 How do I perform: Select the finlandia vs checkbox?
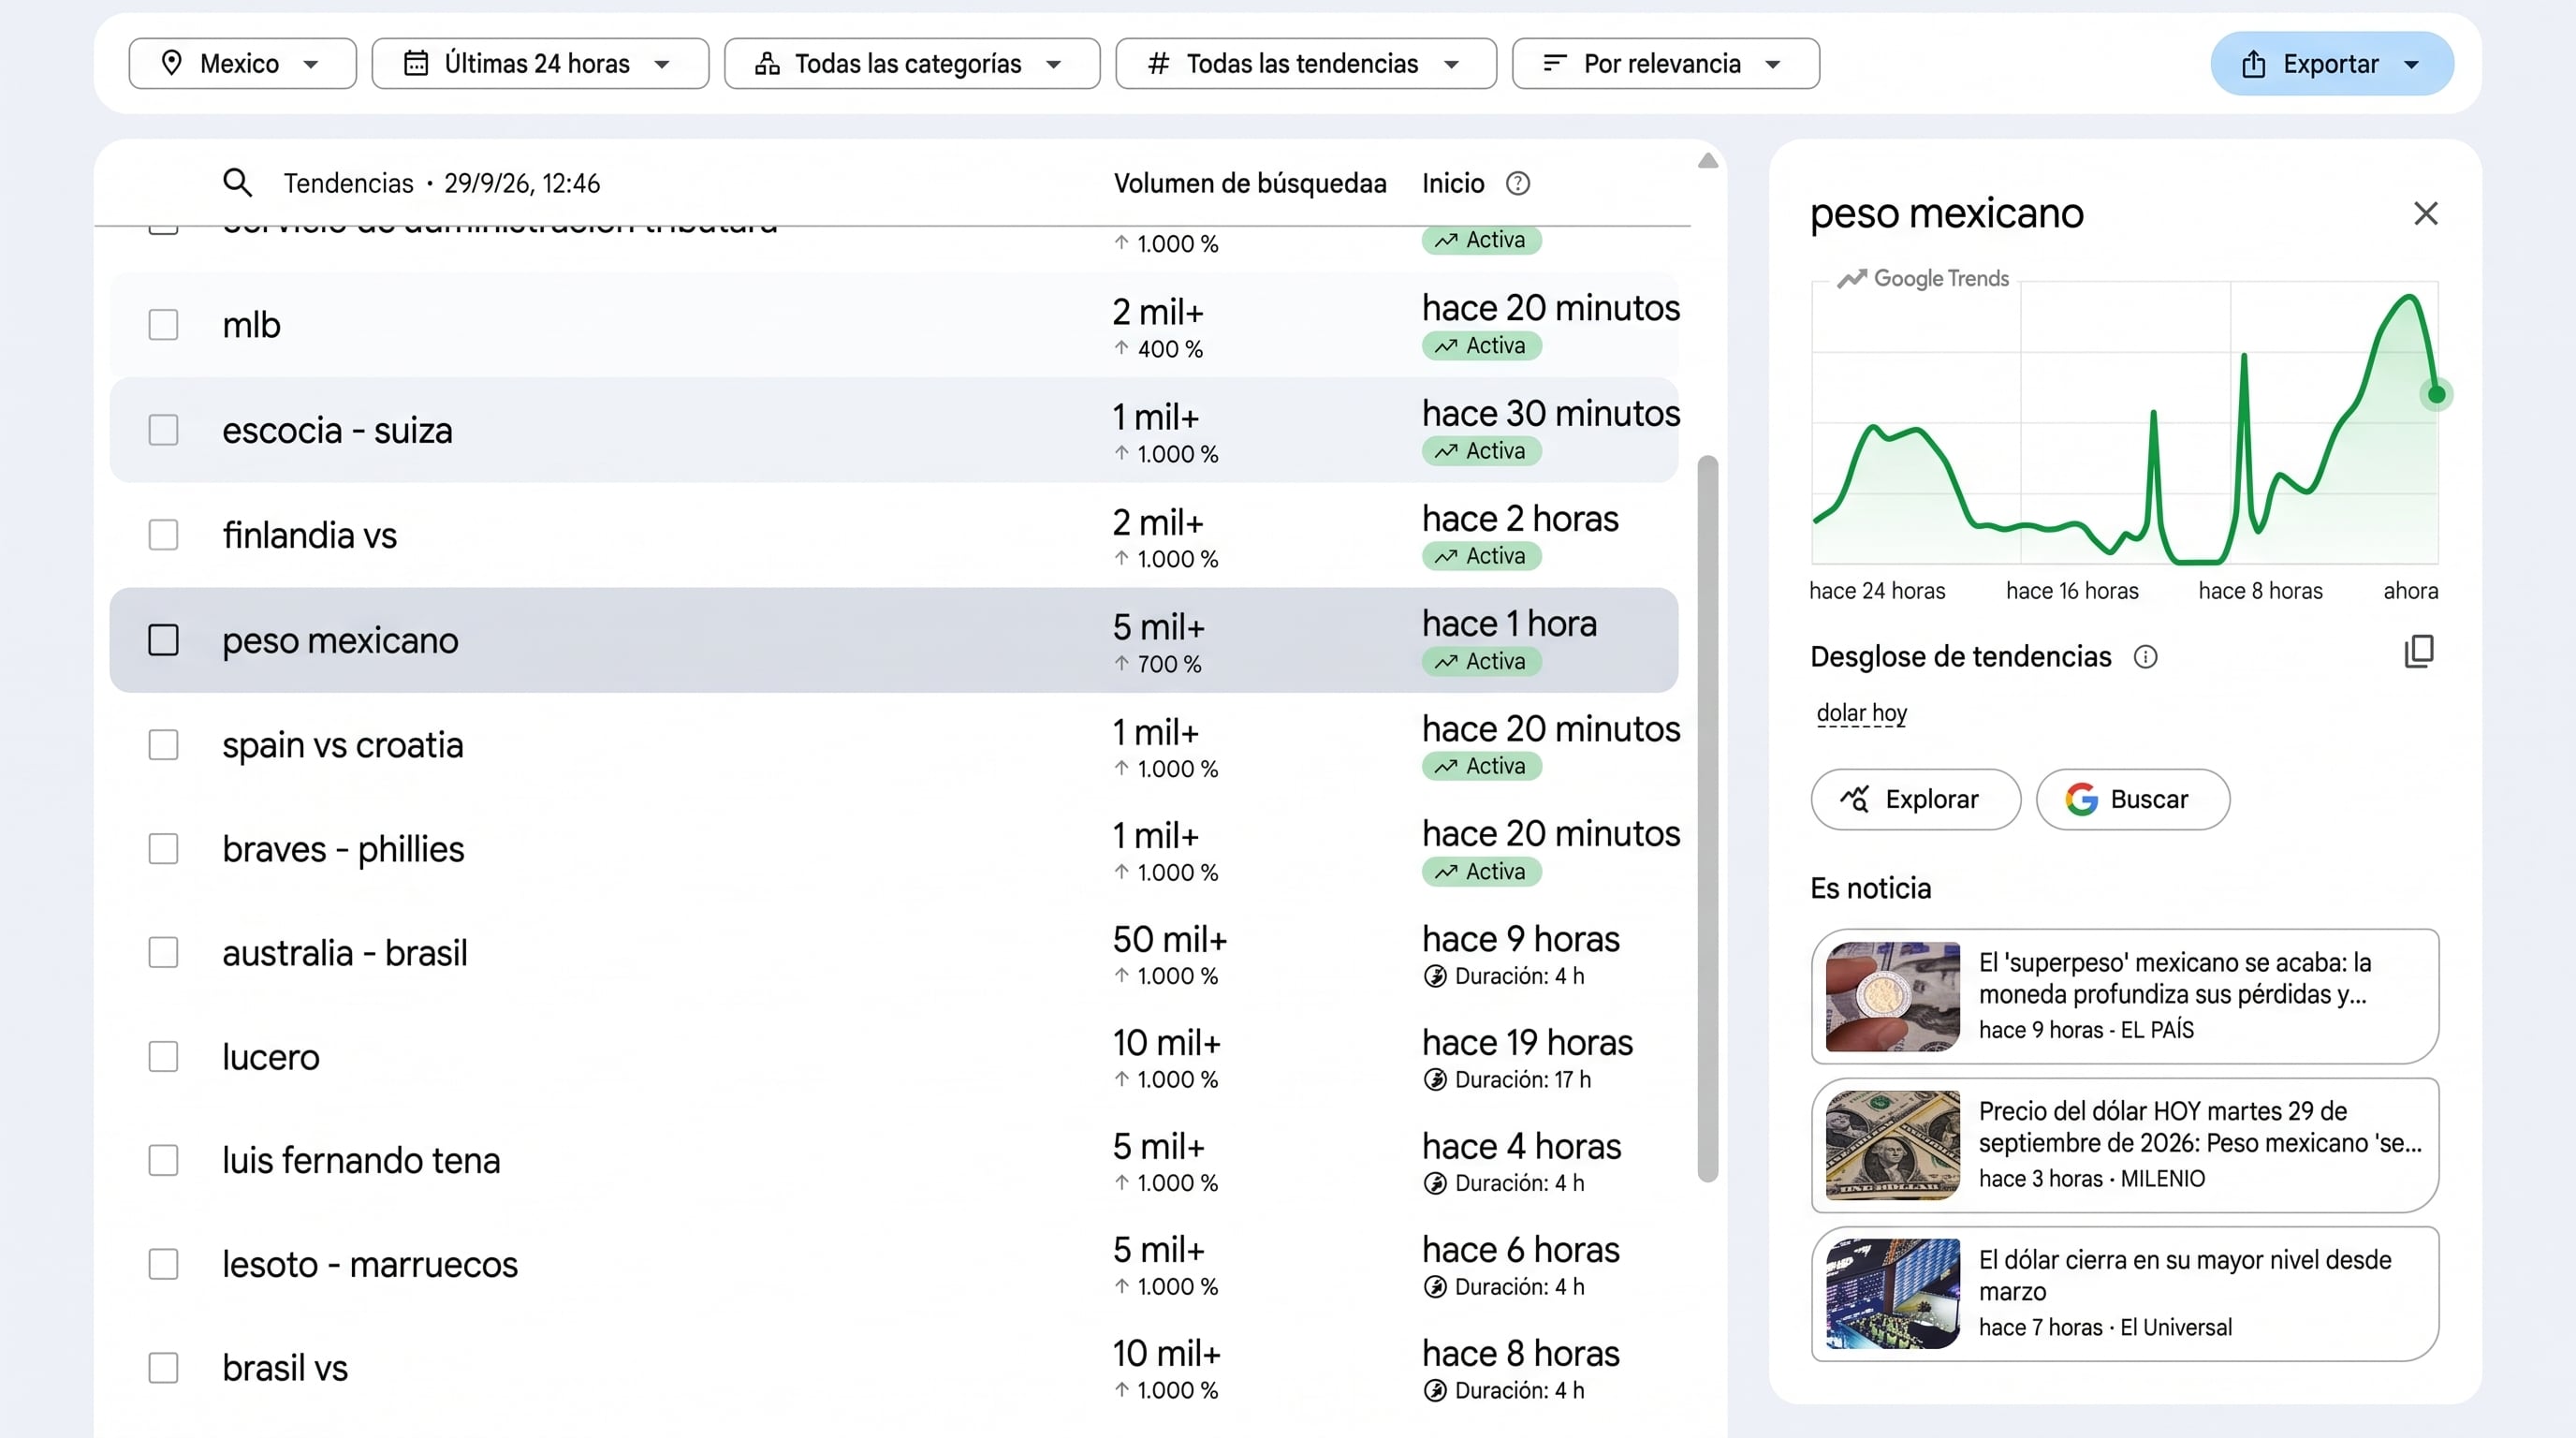point(163,535)
